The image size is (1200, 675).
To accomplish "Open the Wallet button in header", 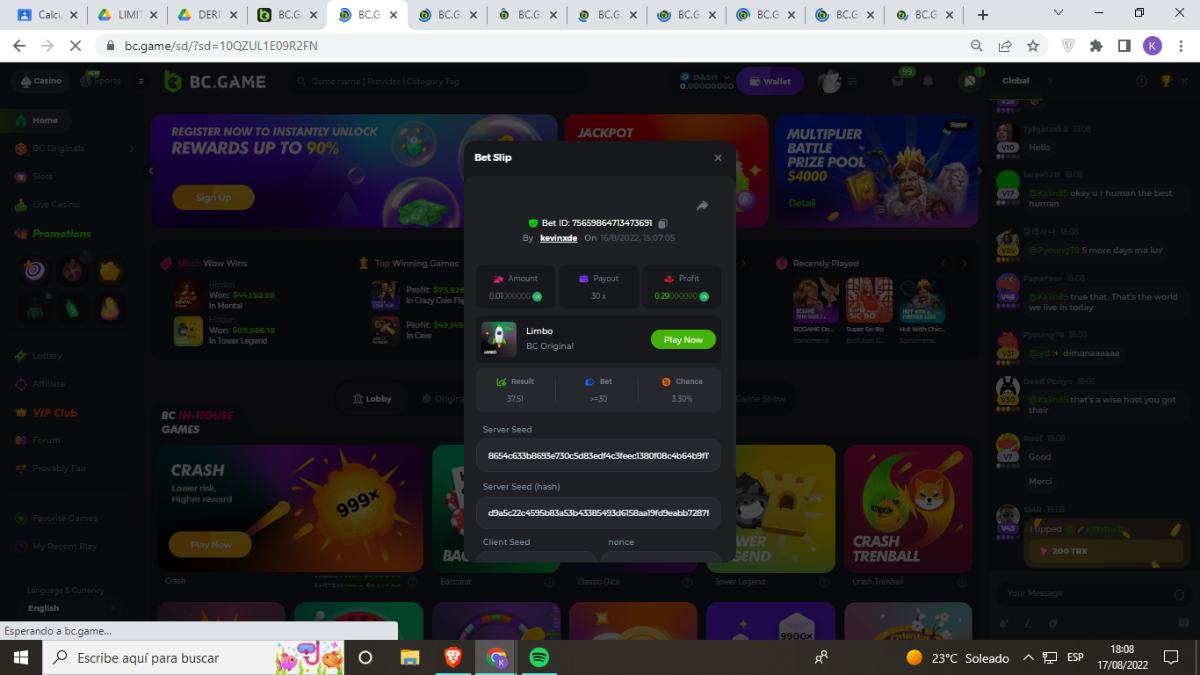I will tap(769, 82).
